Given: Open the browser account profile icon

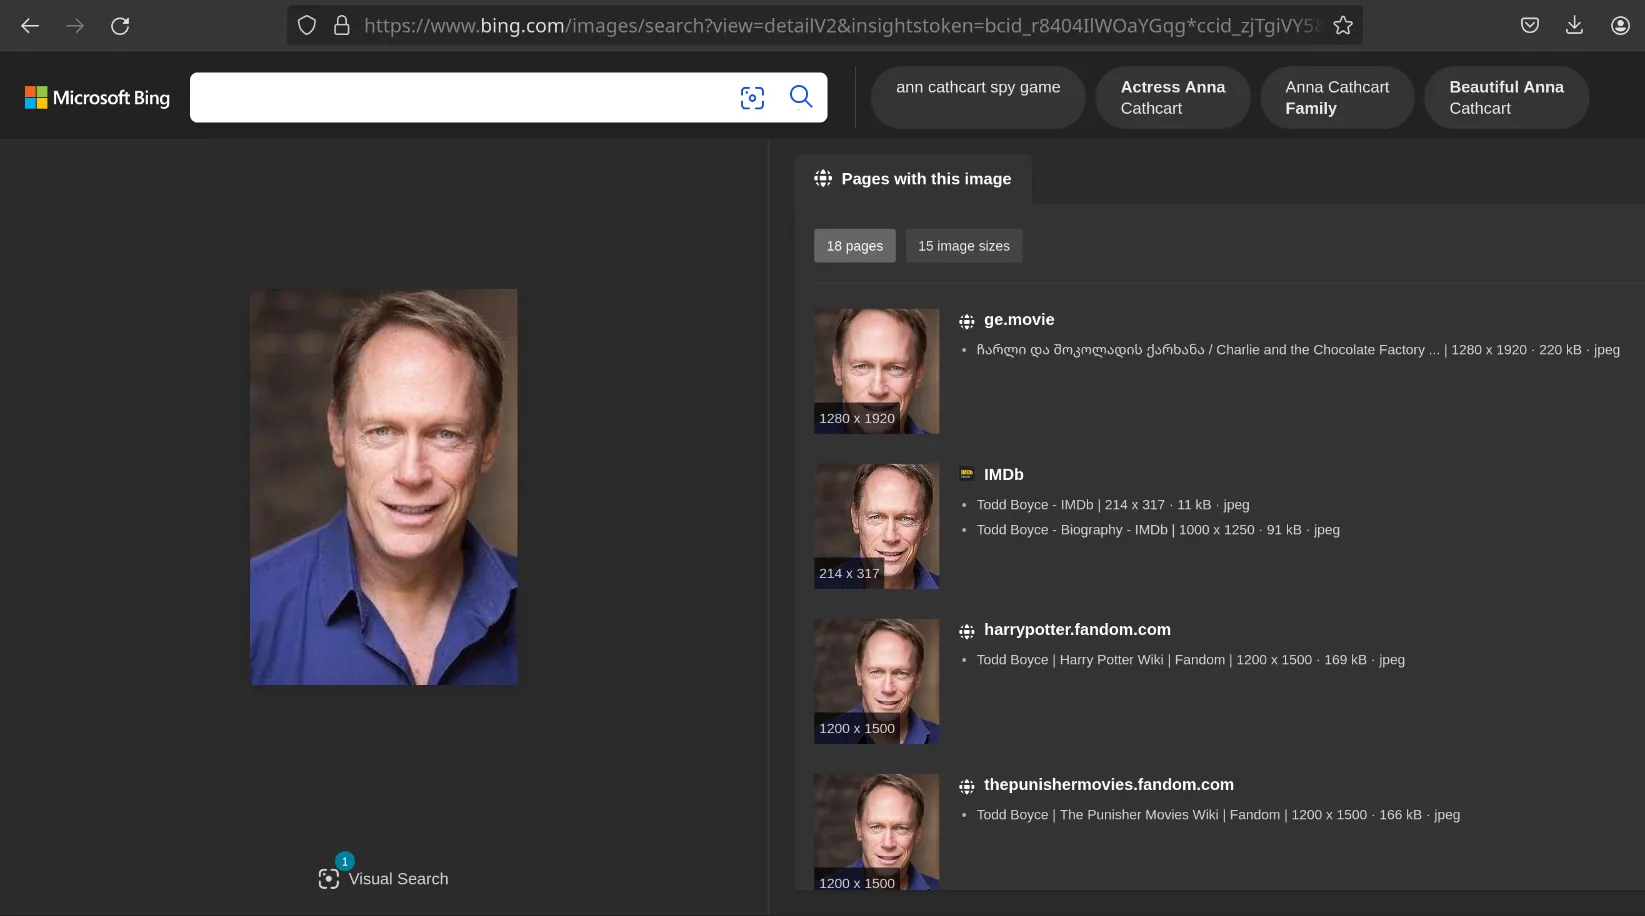Looking at the screenshot, I should coord(1620,26).
